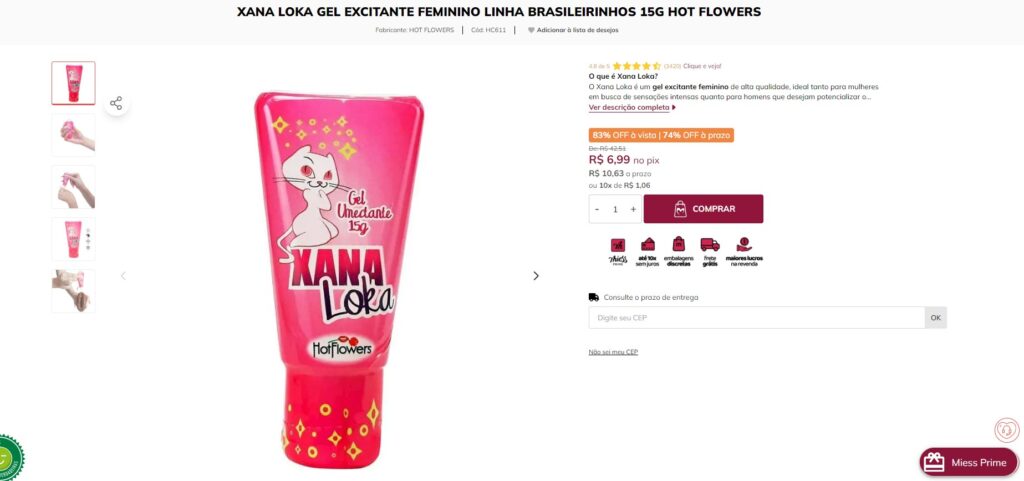
Task: Expand 'Ver descrição completa' description
Action: pos(632,108)
